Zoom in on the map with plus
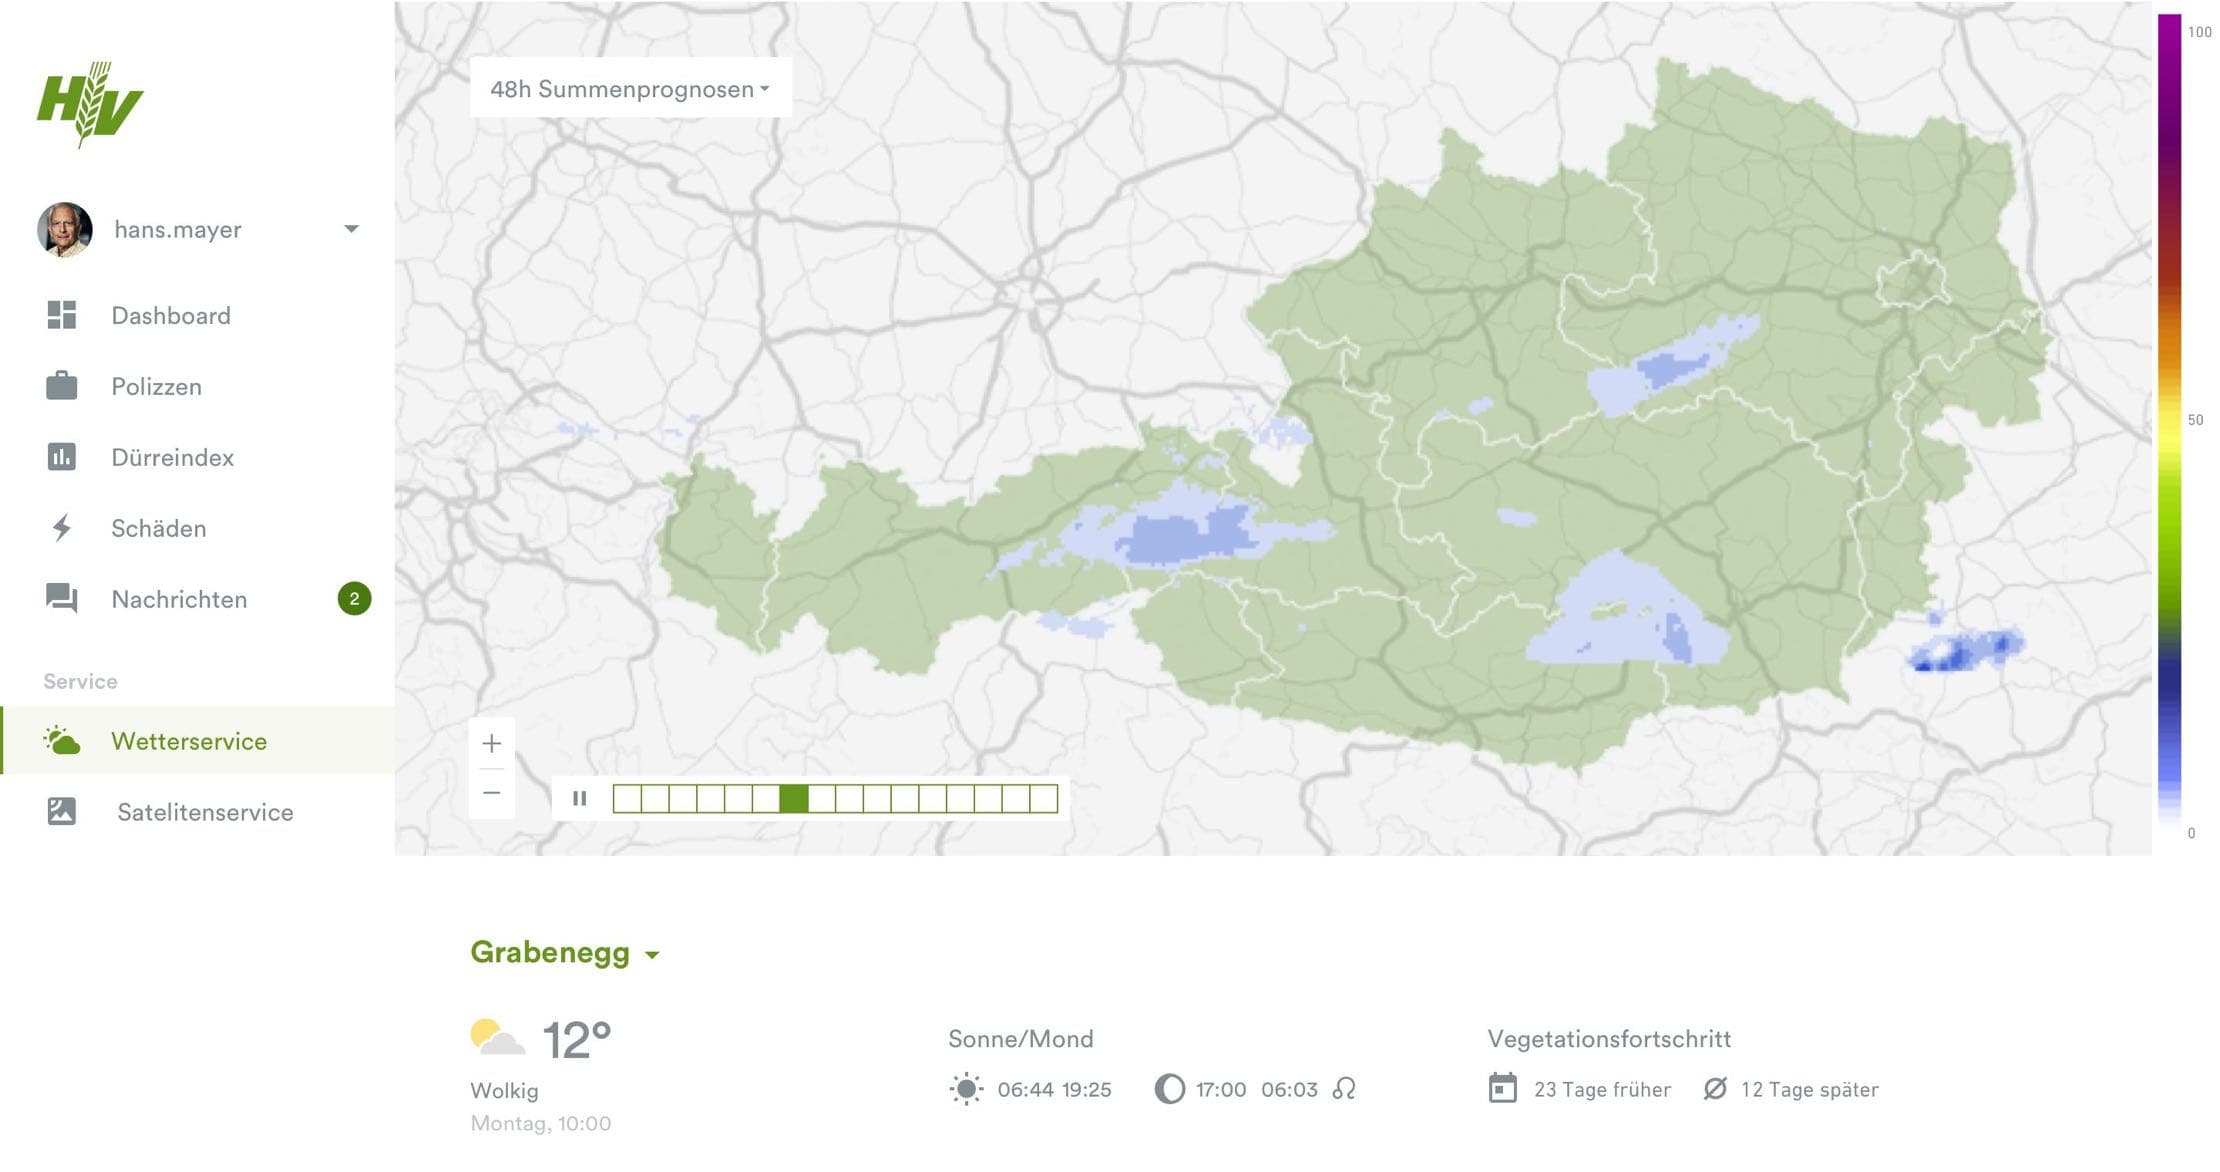 (491, 743)
